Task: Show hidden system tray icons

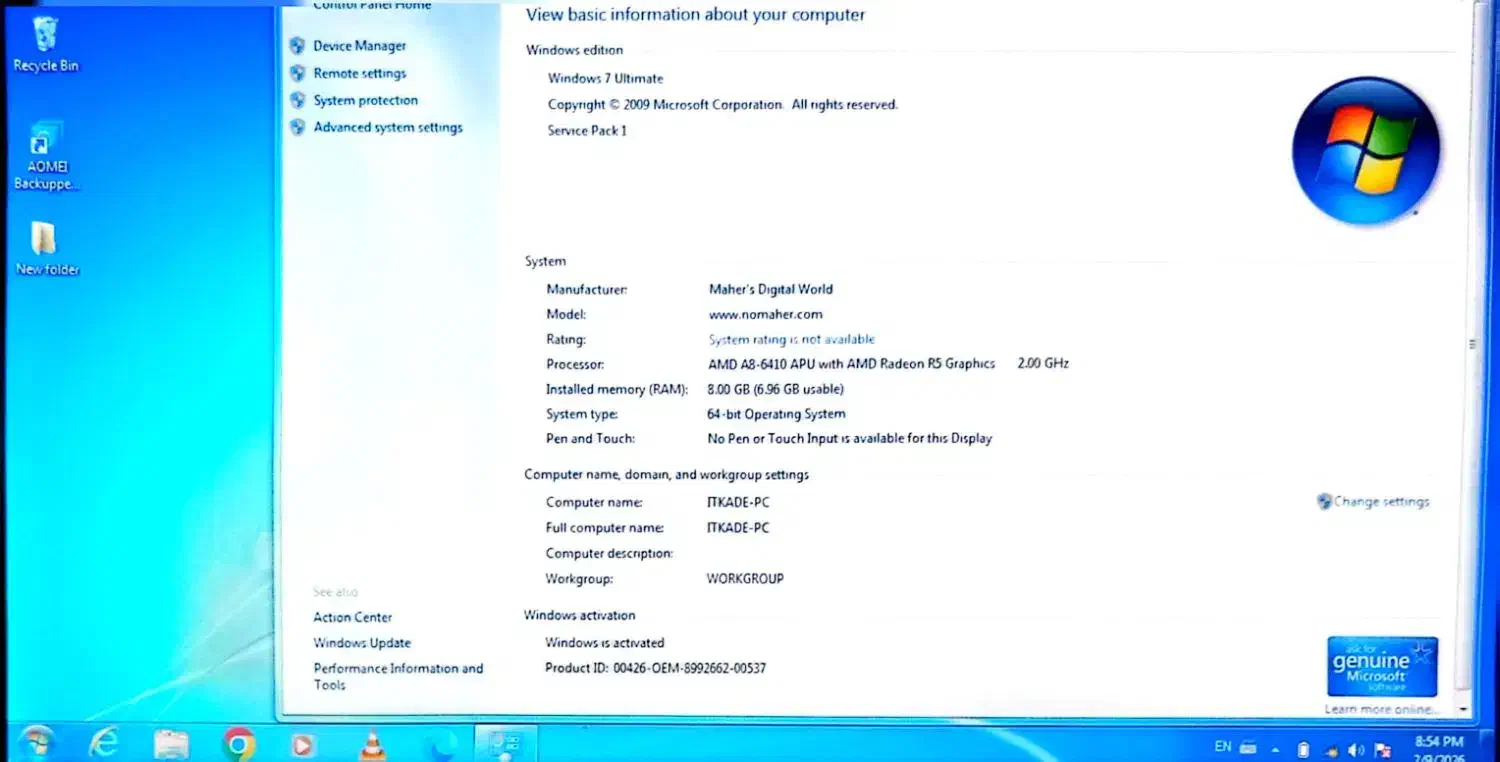Action: (1275, 749)
